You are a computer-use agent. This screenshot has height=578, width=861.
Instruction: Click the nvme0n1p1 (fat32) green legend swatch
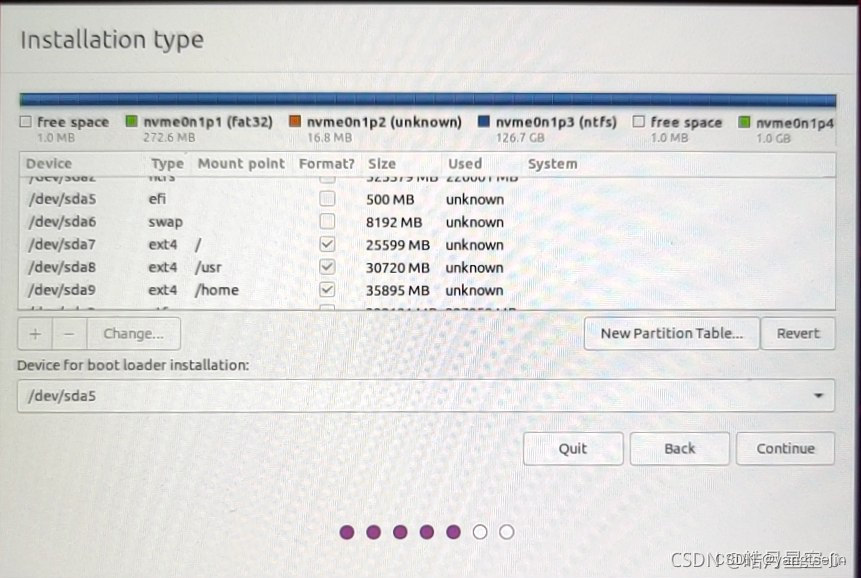coord(131,121)
